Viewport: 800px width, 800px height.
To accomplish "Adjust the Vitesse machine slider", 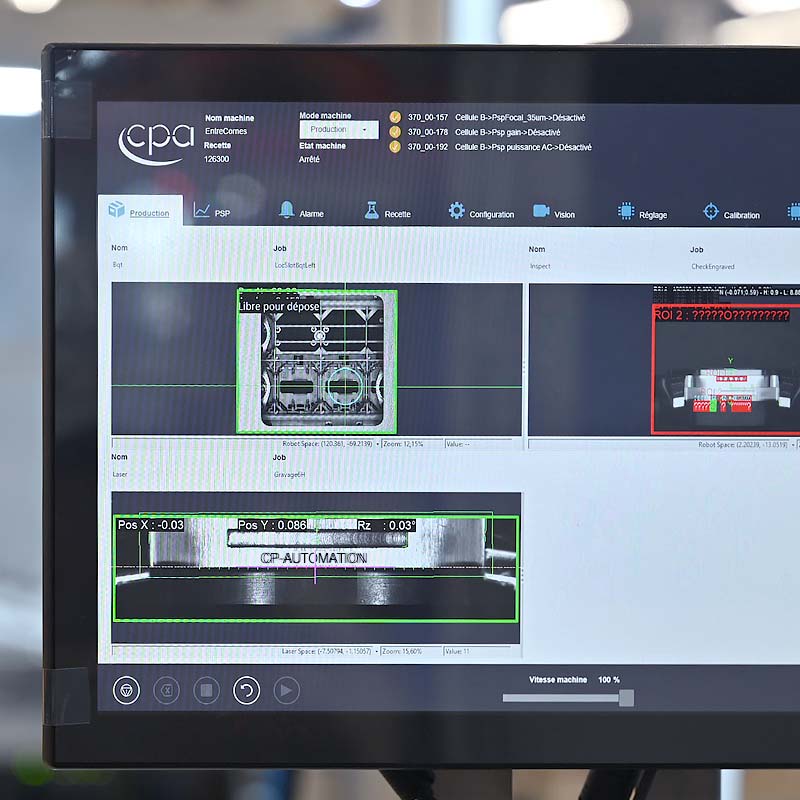I will 568,697.
